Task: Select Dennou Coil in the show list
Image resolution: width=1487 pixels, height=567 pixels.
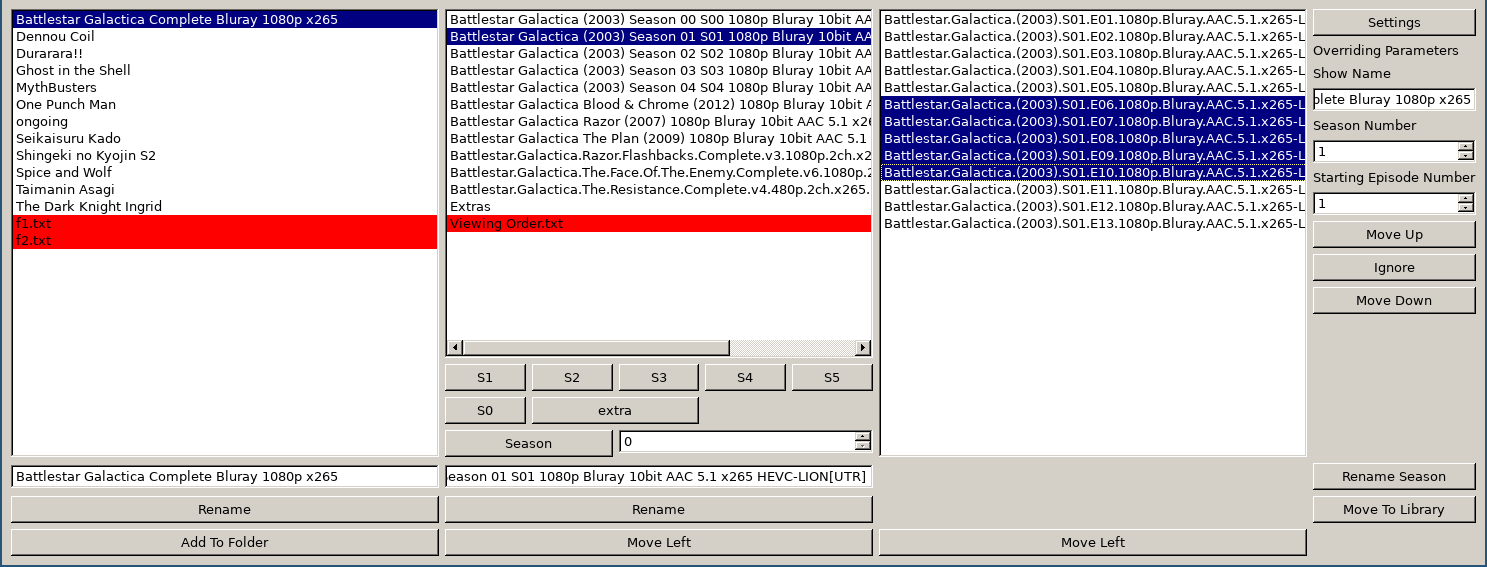Action: click(x=225, y=36)
